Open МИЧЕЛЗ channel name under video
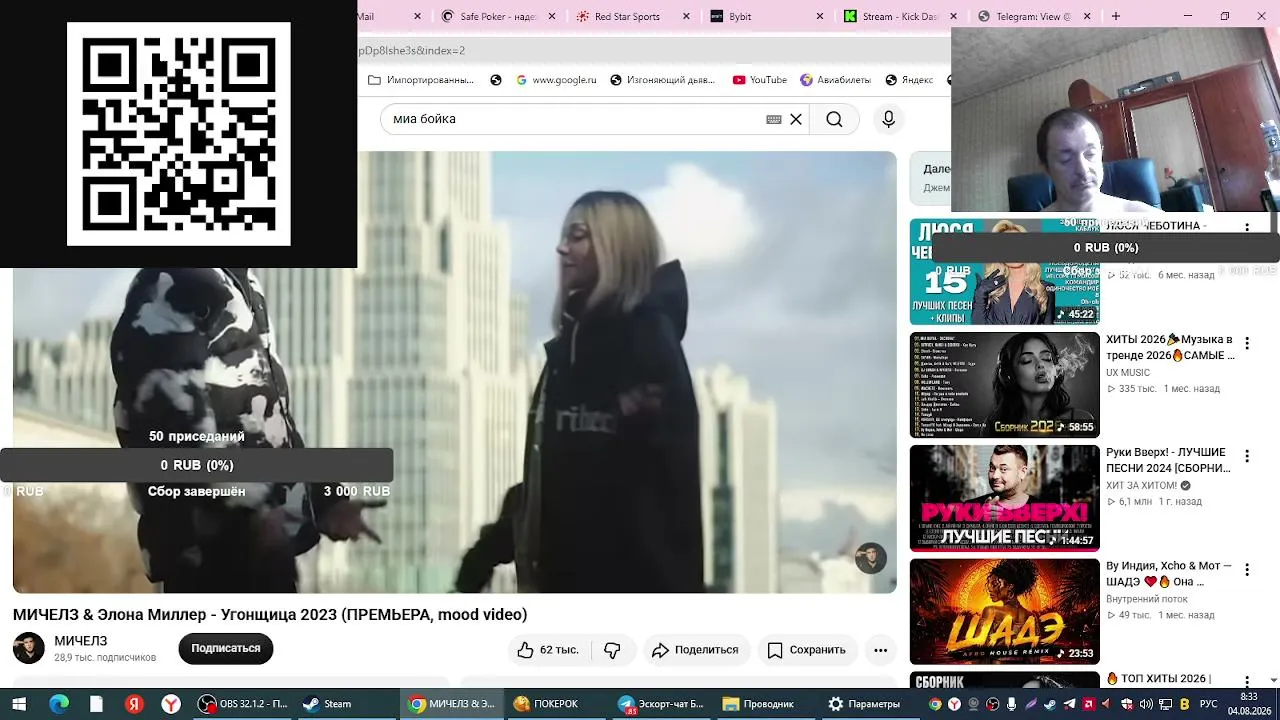The image size is (1280, 720). click(81, 641)
